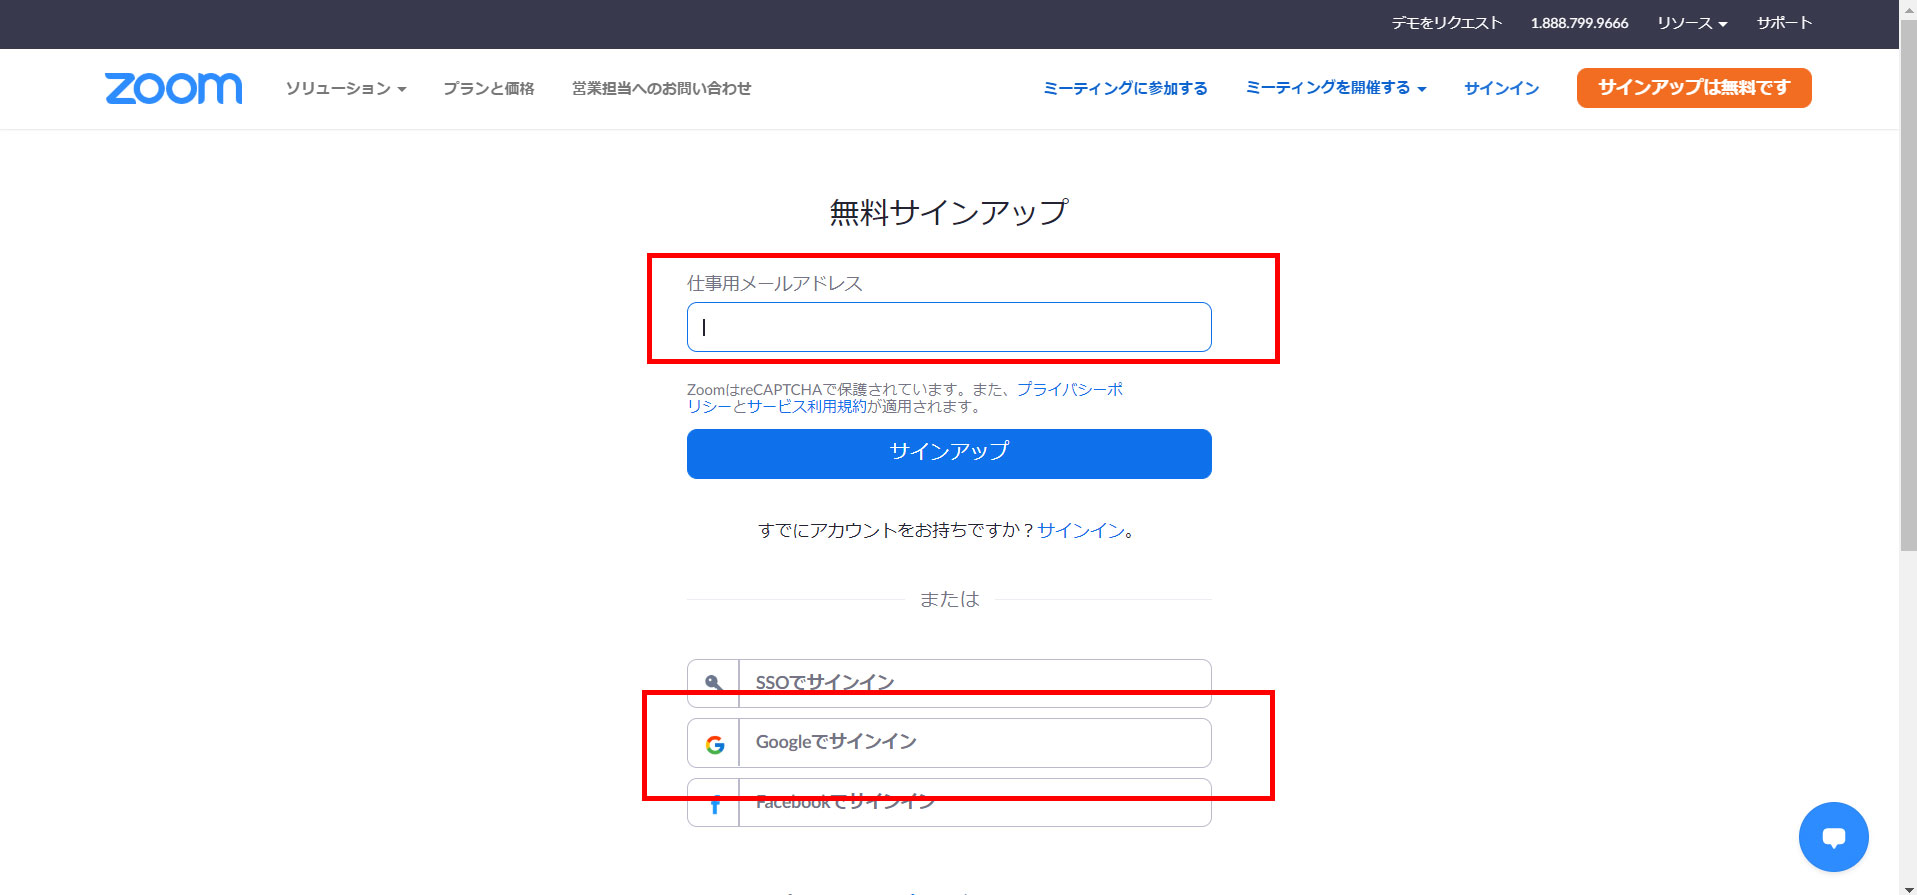
Task: Open the サービス利用規約 link
Action: pyautogui.click(x=806, y=406)
